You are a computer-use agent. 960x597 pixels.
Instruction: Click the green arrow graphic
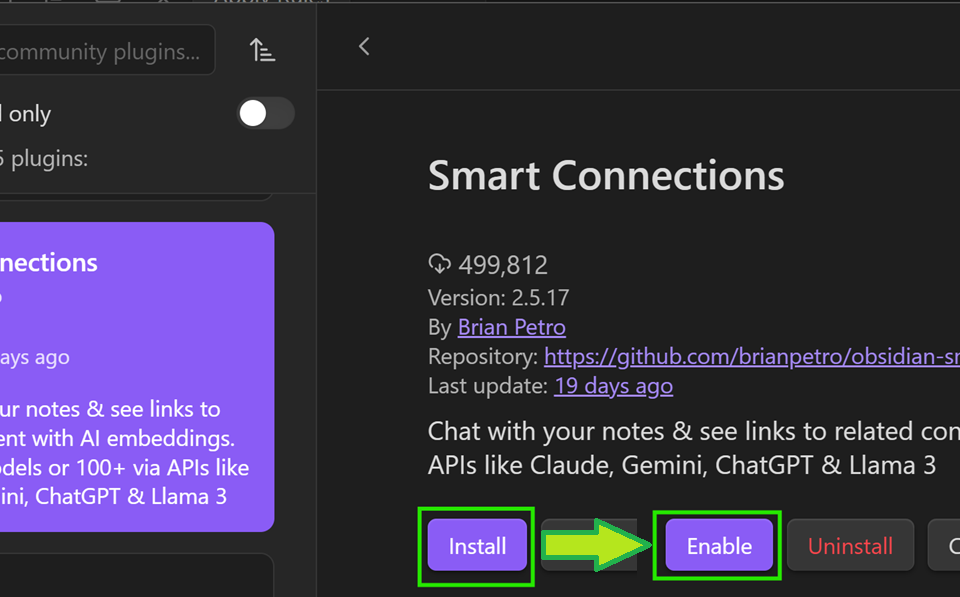click(594, 546)
